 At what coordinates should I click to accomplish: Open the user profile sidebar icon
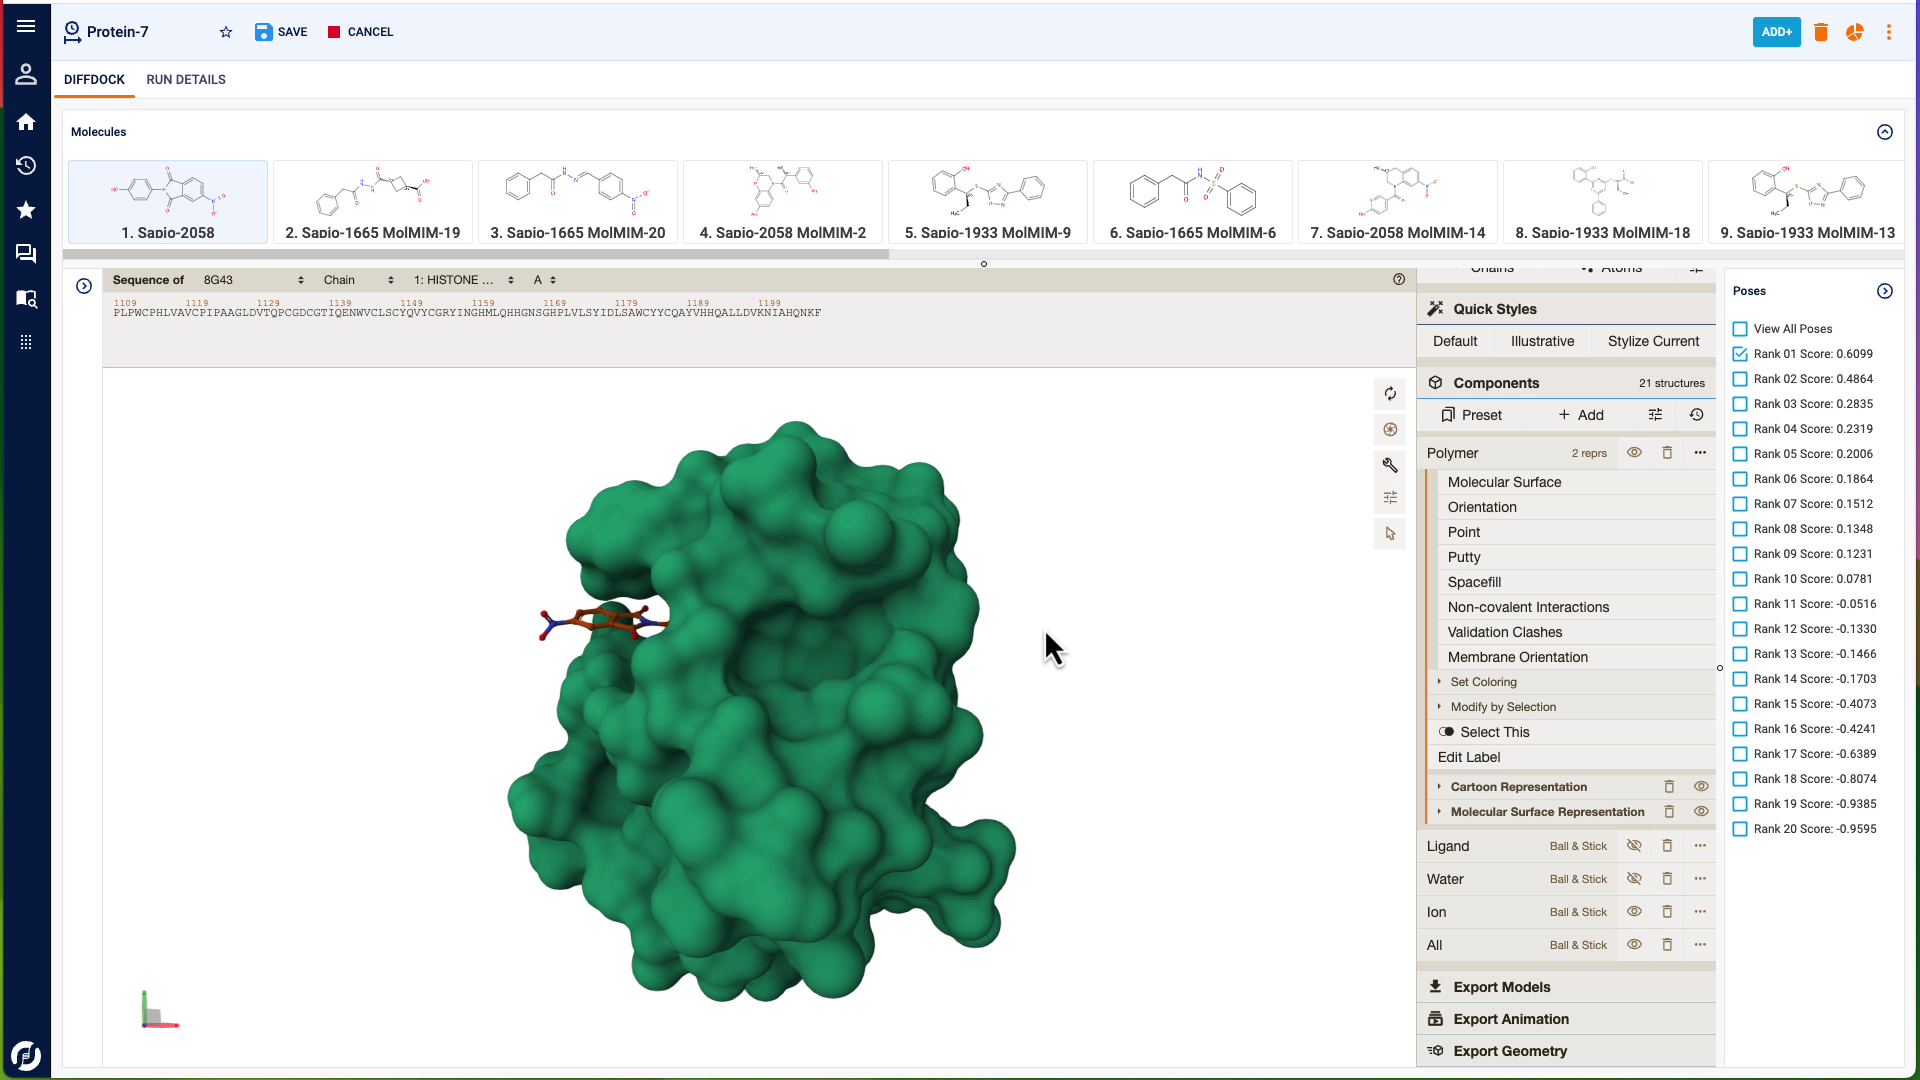[26, 74]
